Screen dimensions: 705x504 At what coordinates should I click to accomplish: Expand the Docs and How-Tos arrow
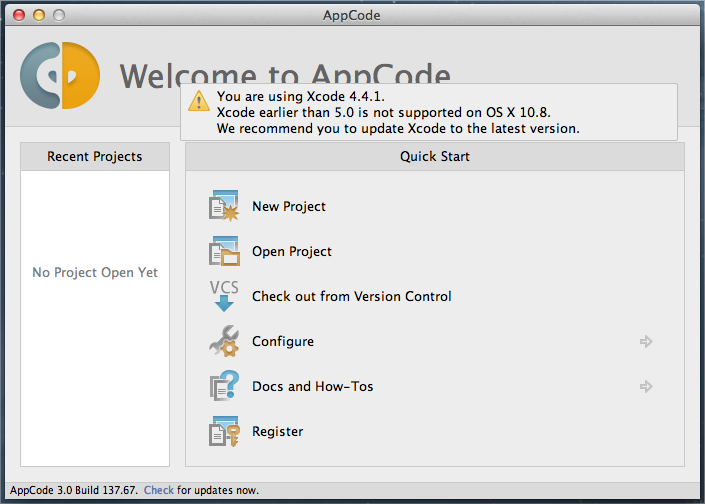tap(646, 386)
